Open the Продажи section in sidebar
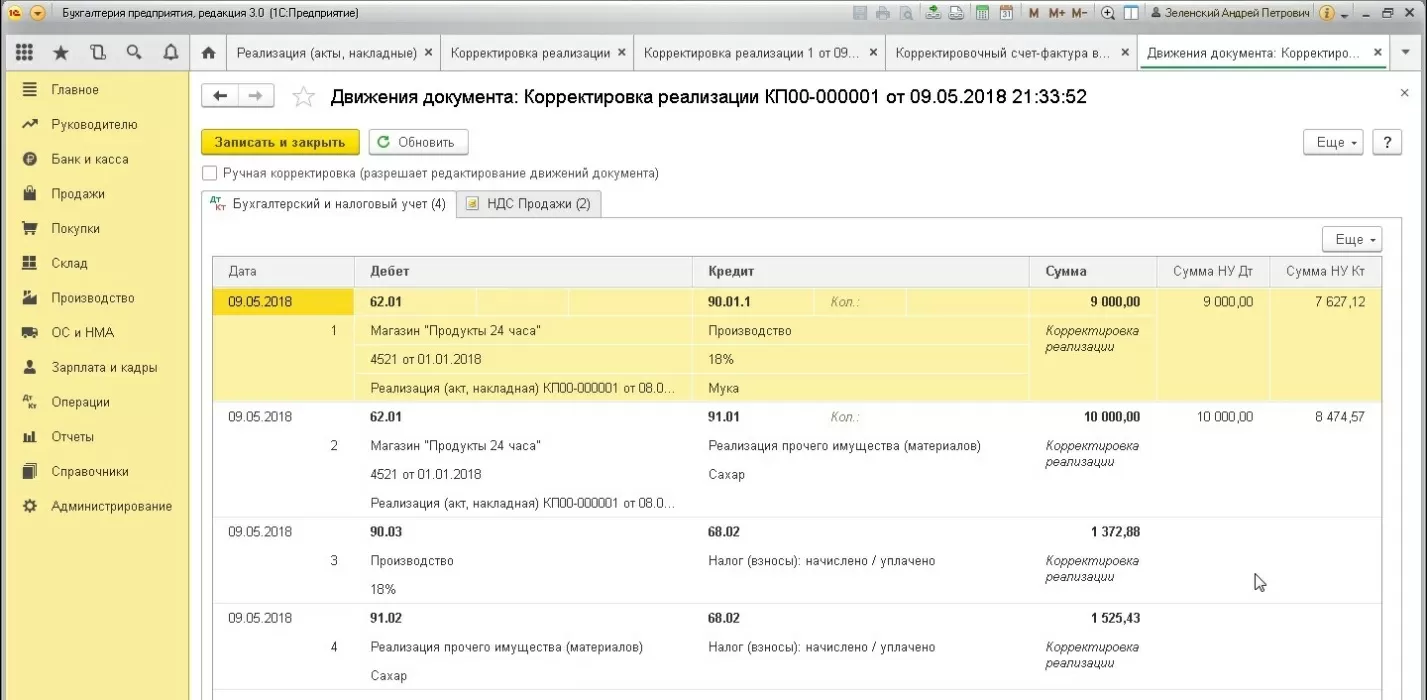This screenshot has height=700, width=1427. pyautogui.click(x=78, y=194)
